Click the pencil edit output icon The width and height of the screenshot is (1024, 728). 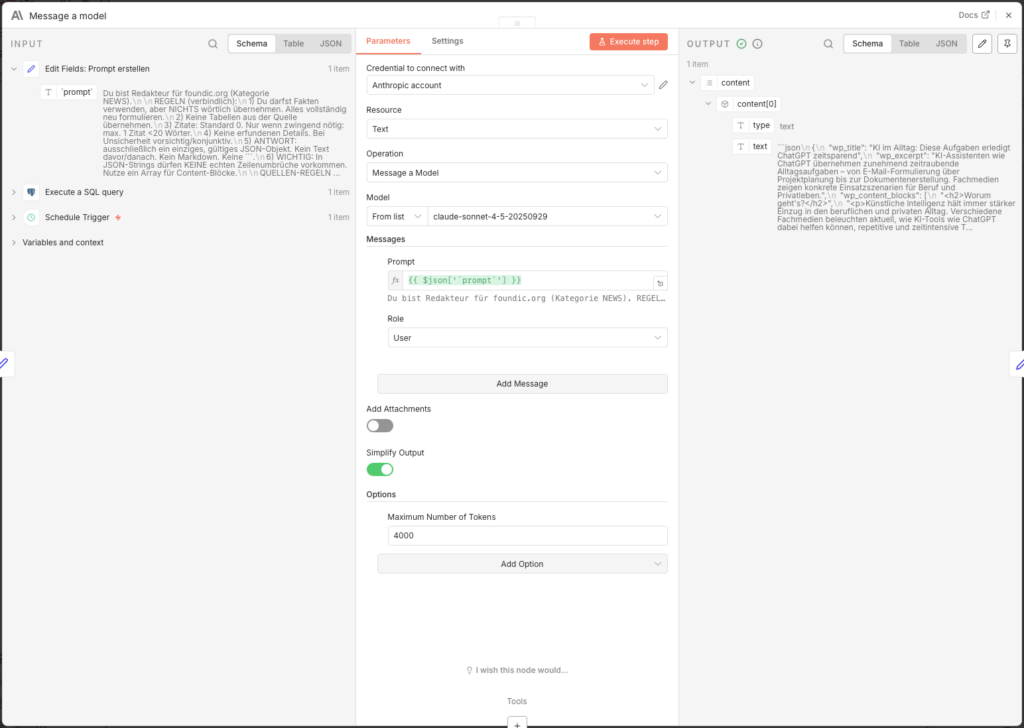point(982,44)
